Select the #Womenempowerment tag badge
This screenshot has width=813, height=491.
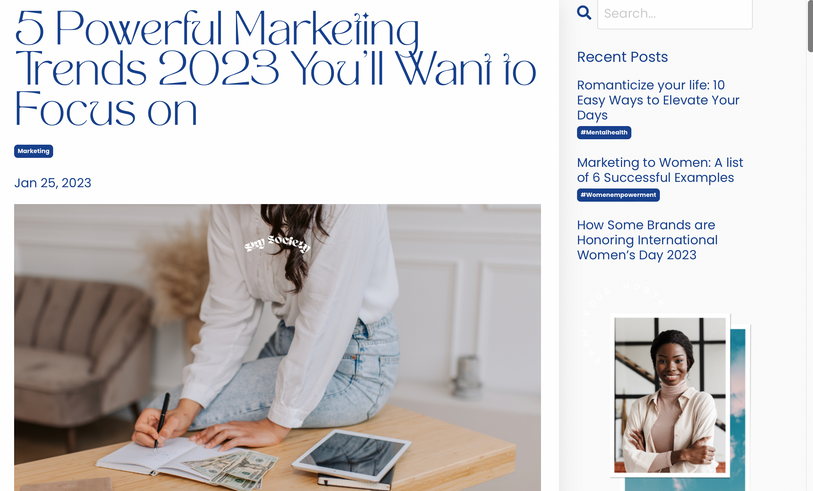tap(618, 195)
